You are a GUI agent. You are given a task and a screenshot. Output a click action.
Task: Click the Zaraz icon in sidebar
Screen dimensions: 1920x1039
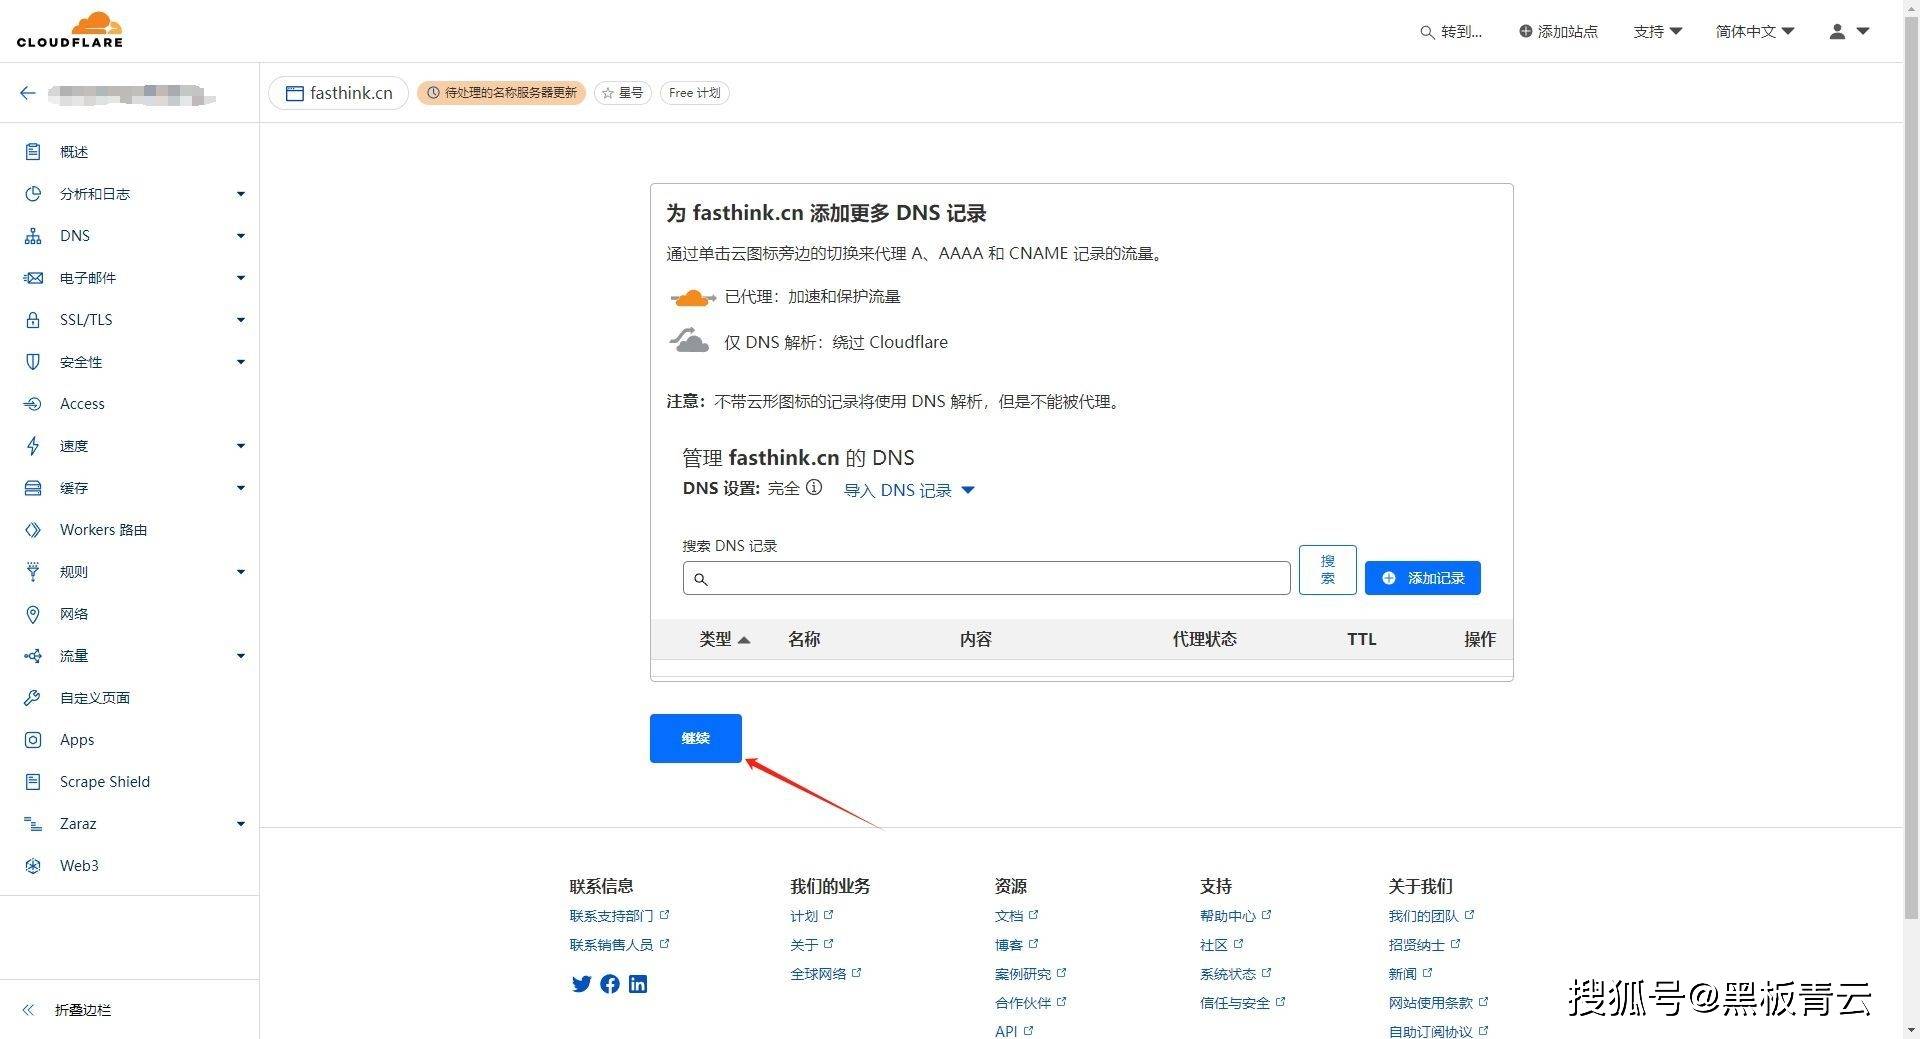coord(33,824)
